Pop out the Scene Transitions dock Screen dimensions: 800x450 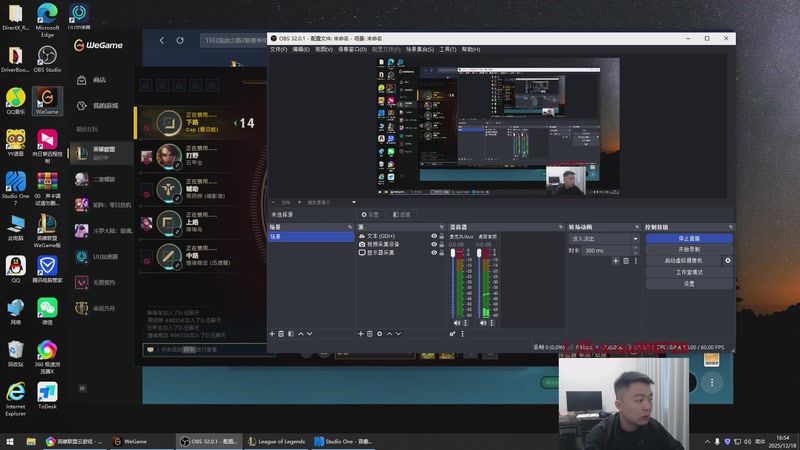[637, 227]
